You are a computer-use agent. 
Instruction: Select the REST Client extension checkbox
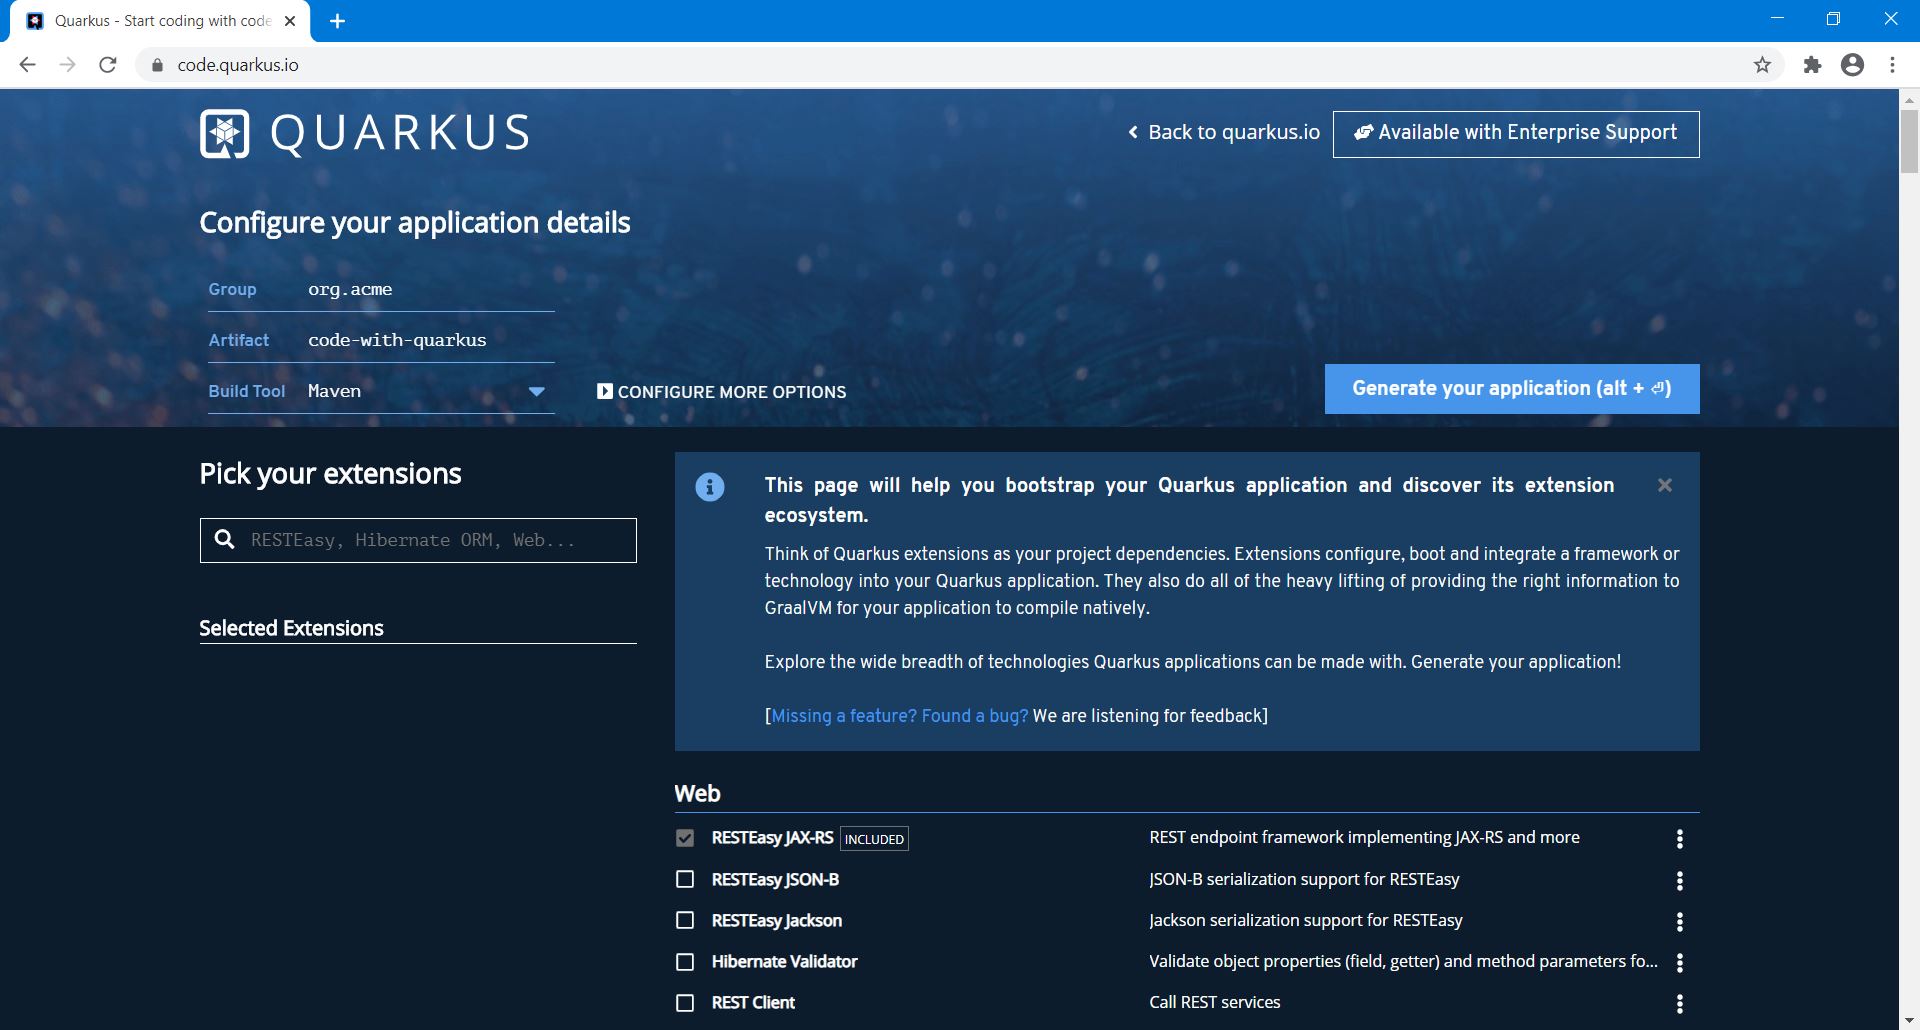point(685,1002)
